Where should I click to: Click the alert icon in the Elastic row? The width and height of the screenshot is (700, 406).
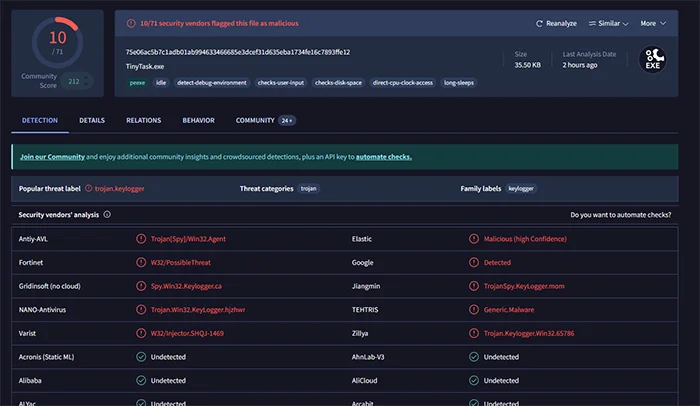coord(474,239)
